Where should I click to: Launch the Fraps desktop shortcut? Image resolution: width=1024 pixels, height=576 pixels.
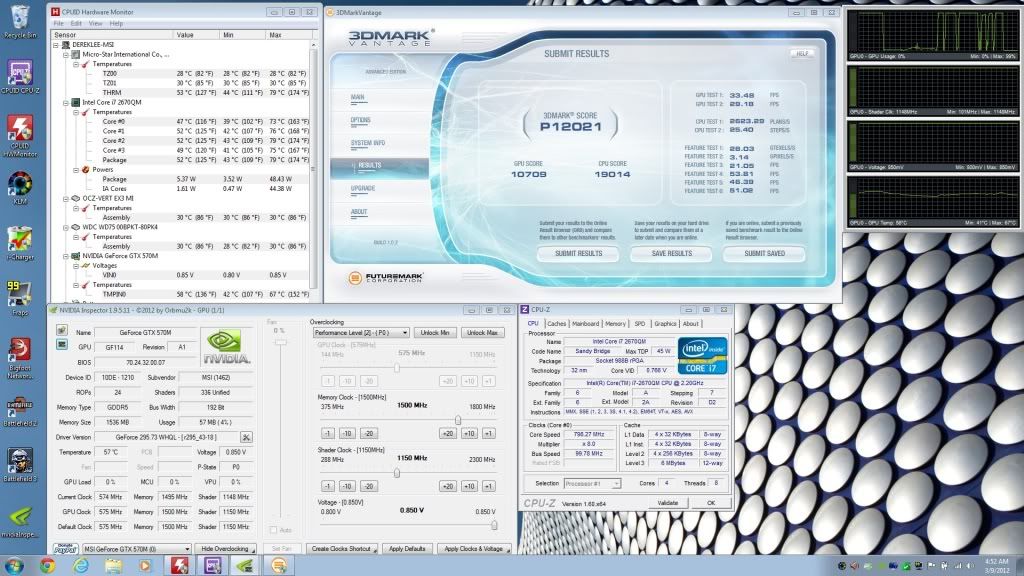point(20,298)
